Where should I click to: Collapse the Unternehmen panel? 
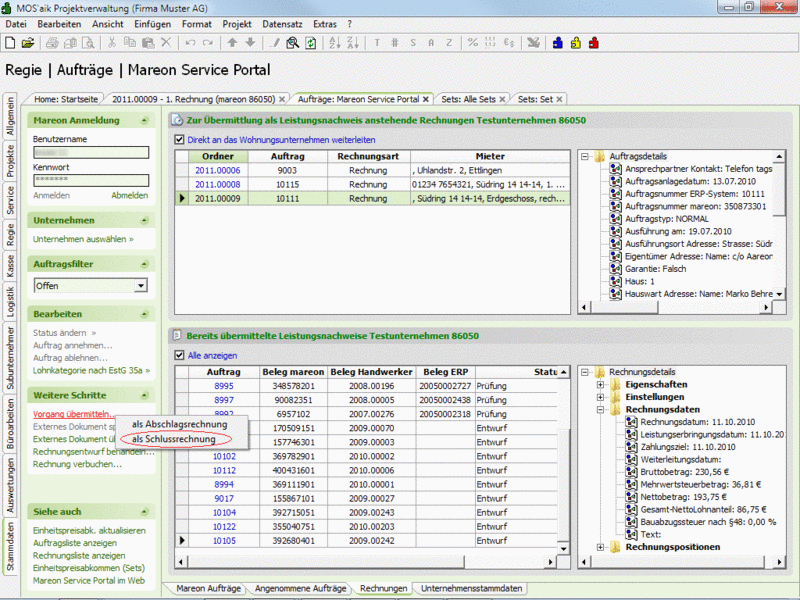pos(144,220)
